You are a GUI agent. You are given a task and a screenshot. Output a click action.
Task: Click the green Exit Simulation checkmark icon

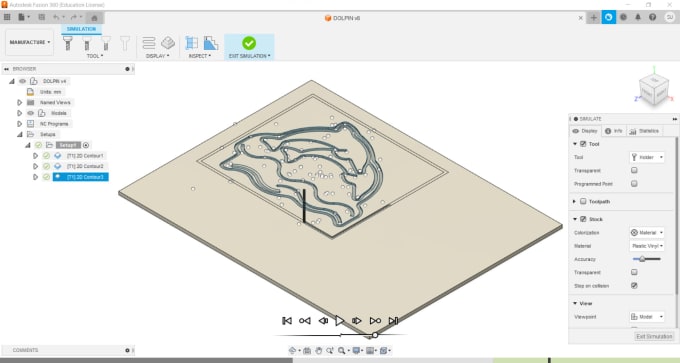pos(249,43)
